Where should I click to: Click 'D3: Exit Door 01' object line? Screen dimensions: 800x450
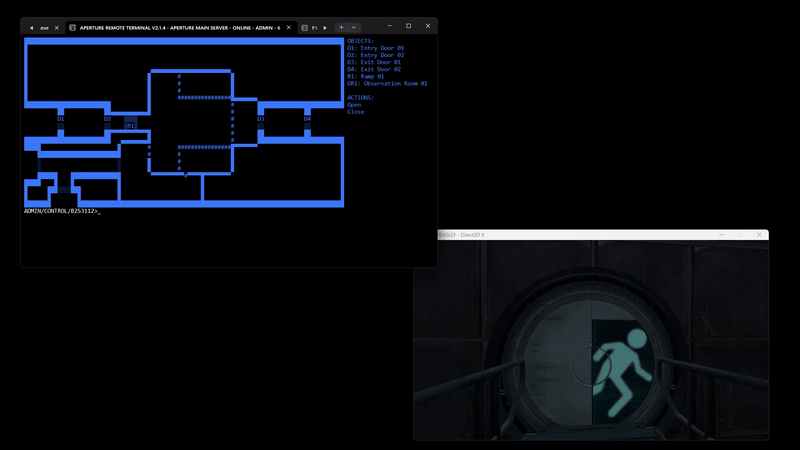click(x=374, y=62)
